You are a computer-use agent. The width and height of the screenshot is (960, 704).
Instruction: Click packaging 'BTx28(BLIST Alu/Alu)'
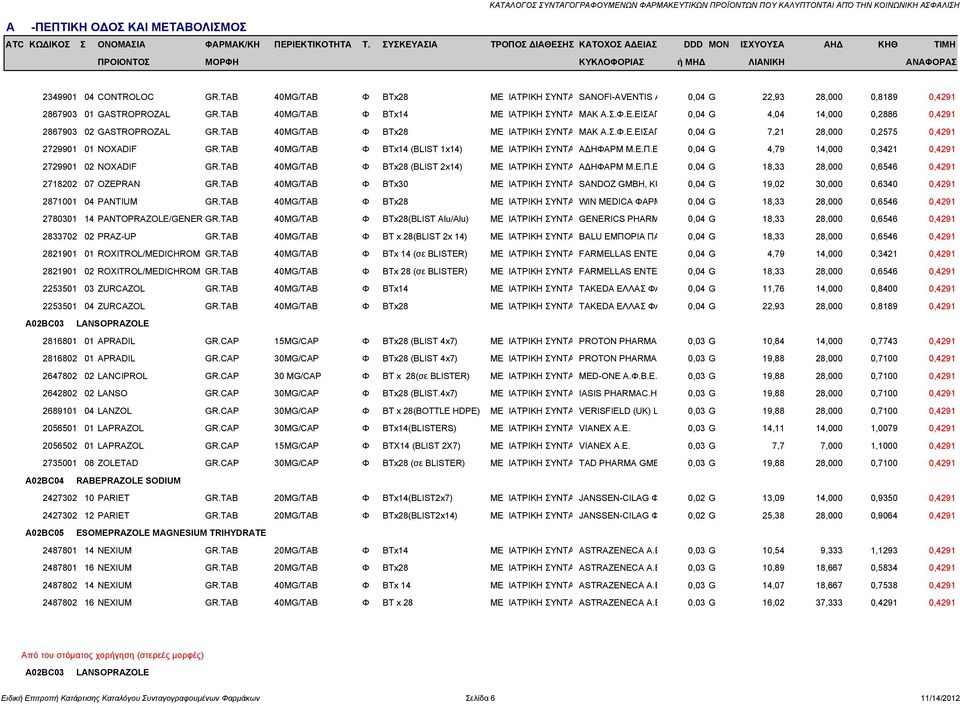coord(425,219)
